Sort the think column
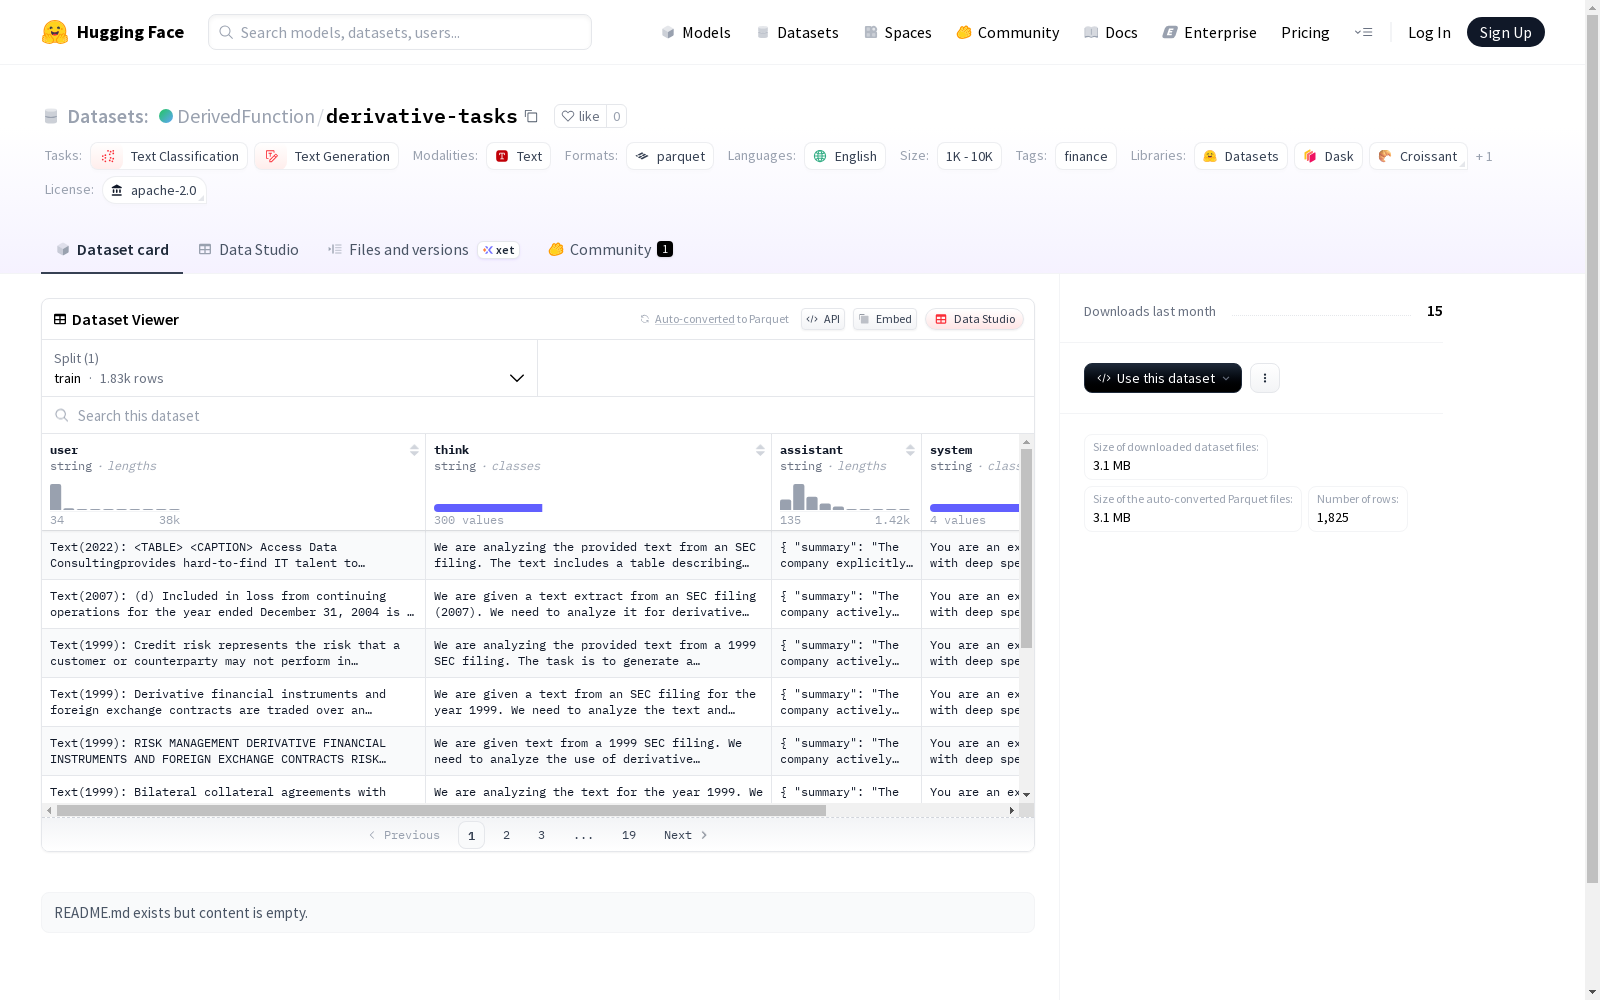This screenshot has height=1000, width=1600. [x=760, y=450]
